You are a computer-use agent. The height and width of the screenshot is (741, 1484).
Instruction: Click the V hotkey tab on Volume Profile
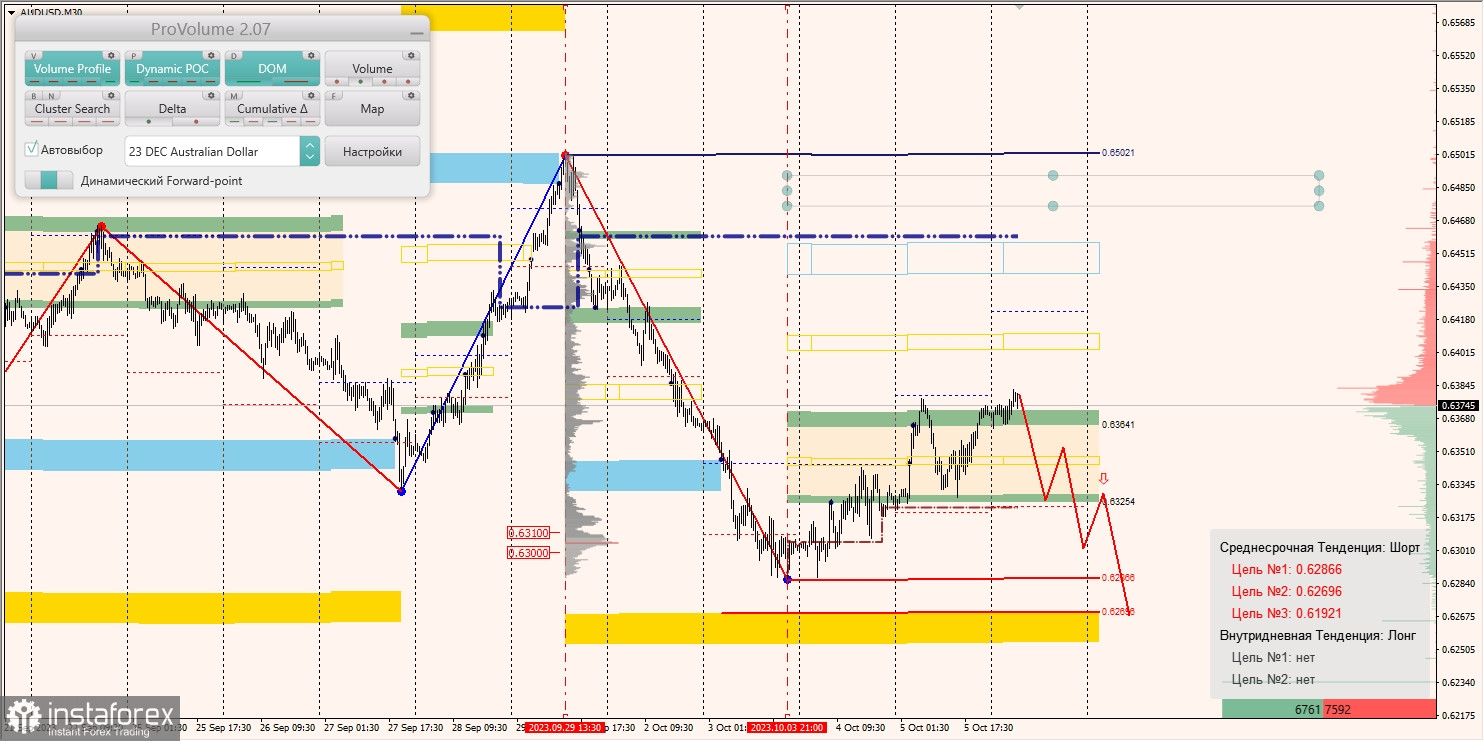(x=34, y=56)
